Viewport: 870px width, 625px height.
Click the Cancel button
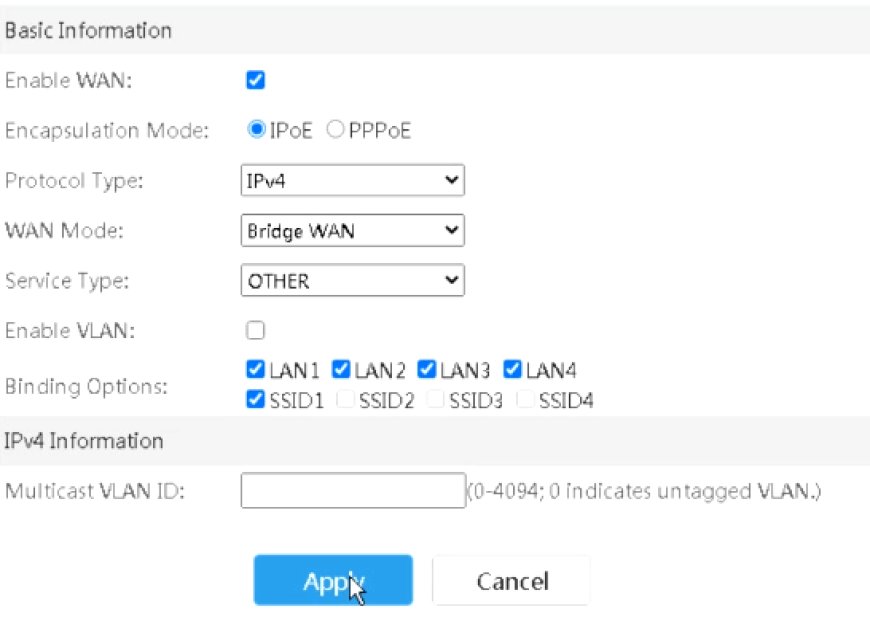pos(512,581)
